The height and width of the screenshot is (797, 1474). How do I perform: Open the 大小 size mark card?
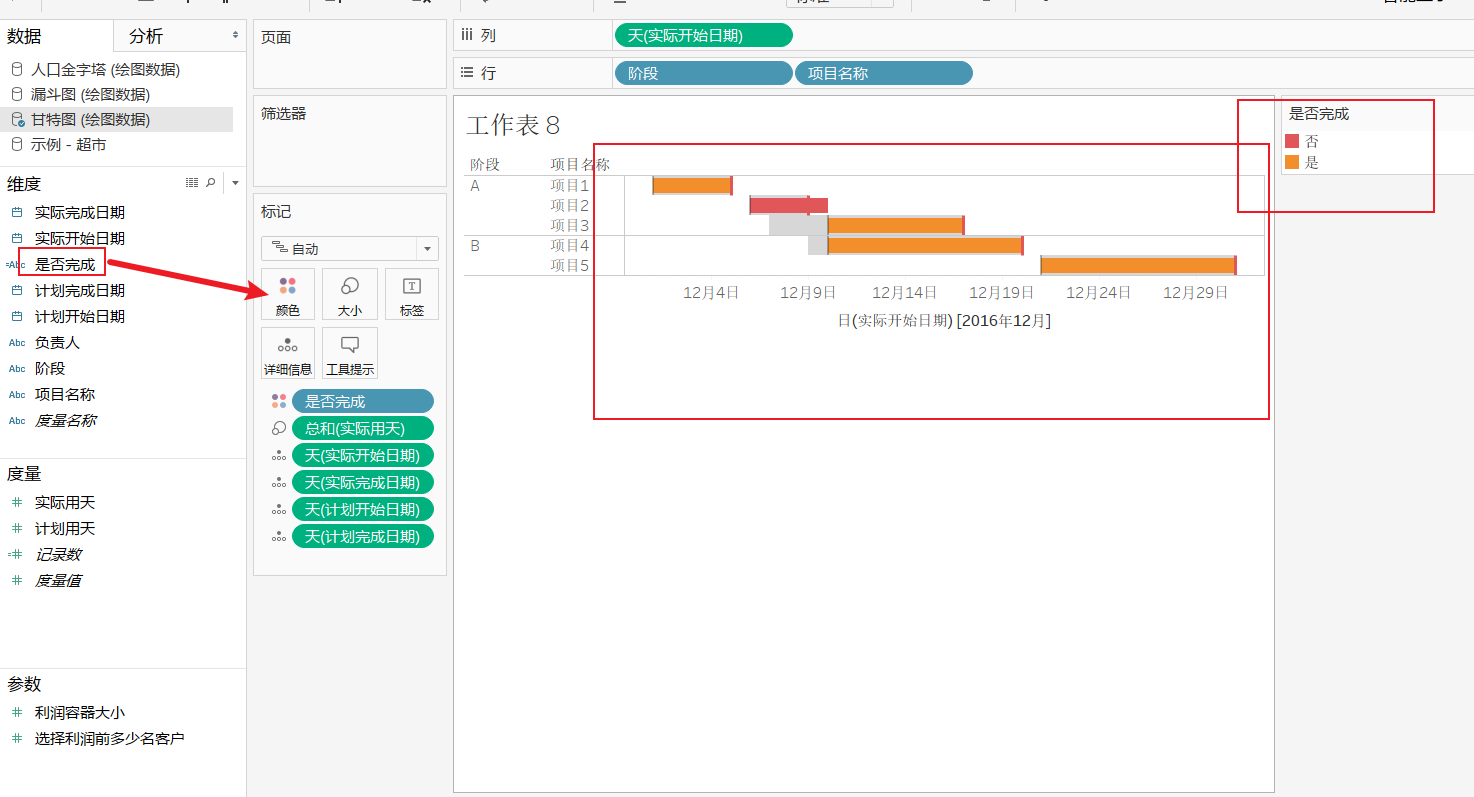tap(350, 294)
